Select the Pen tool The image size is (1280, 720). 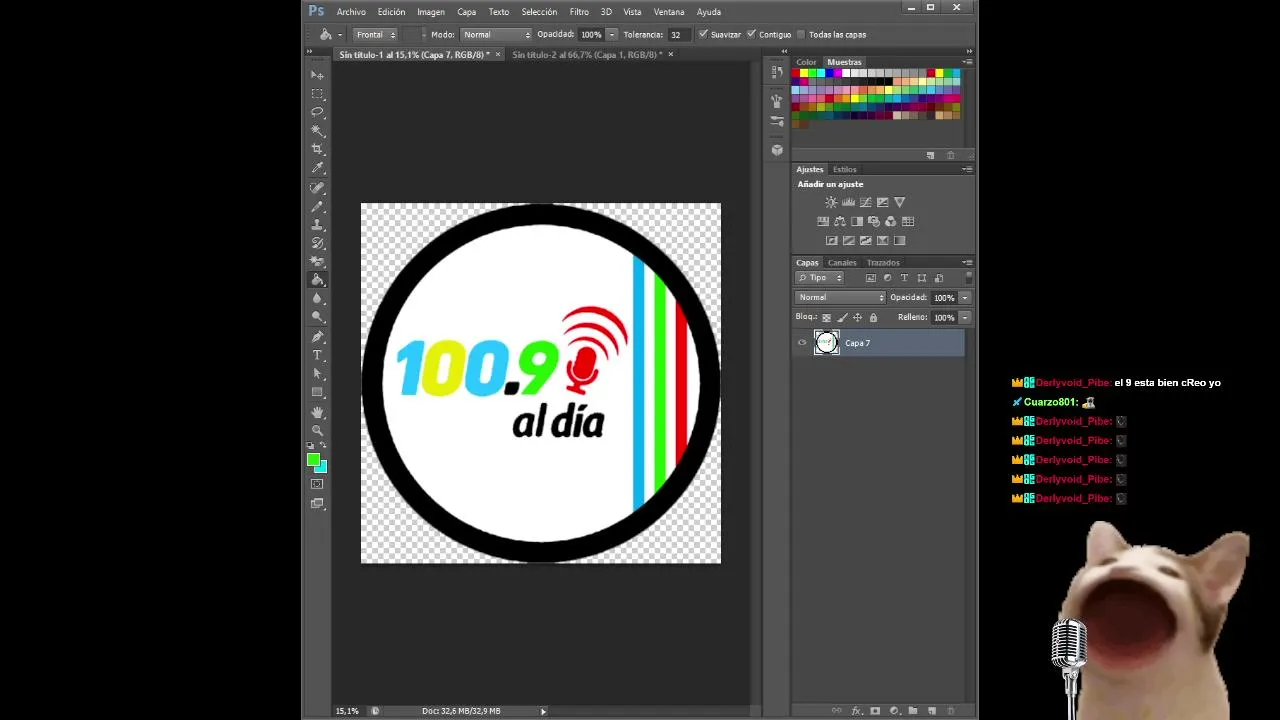tap(317, 337)
